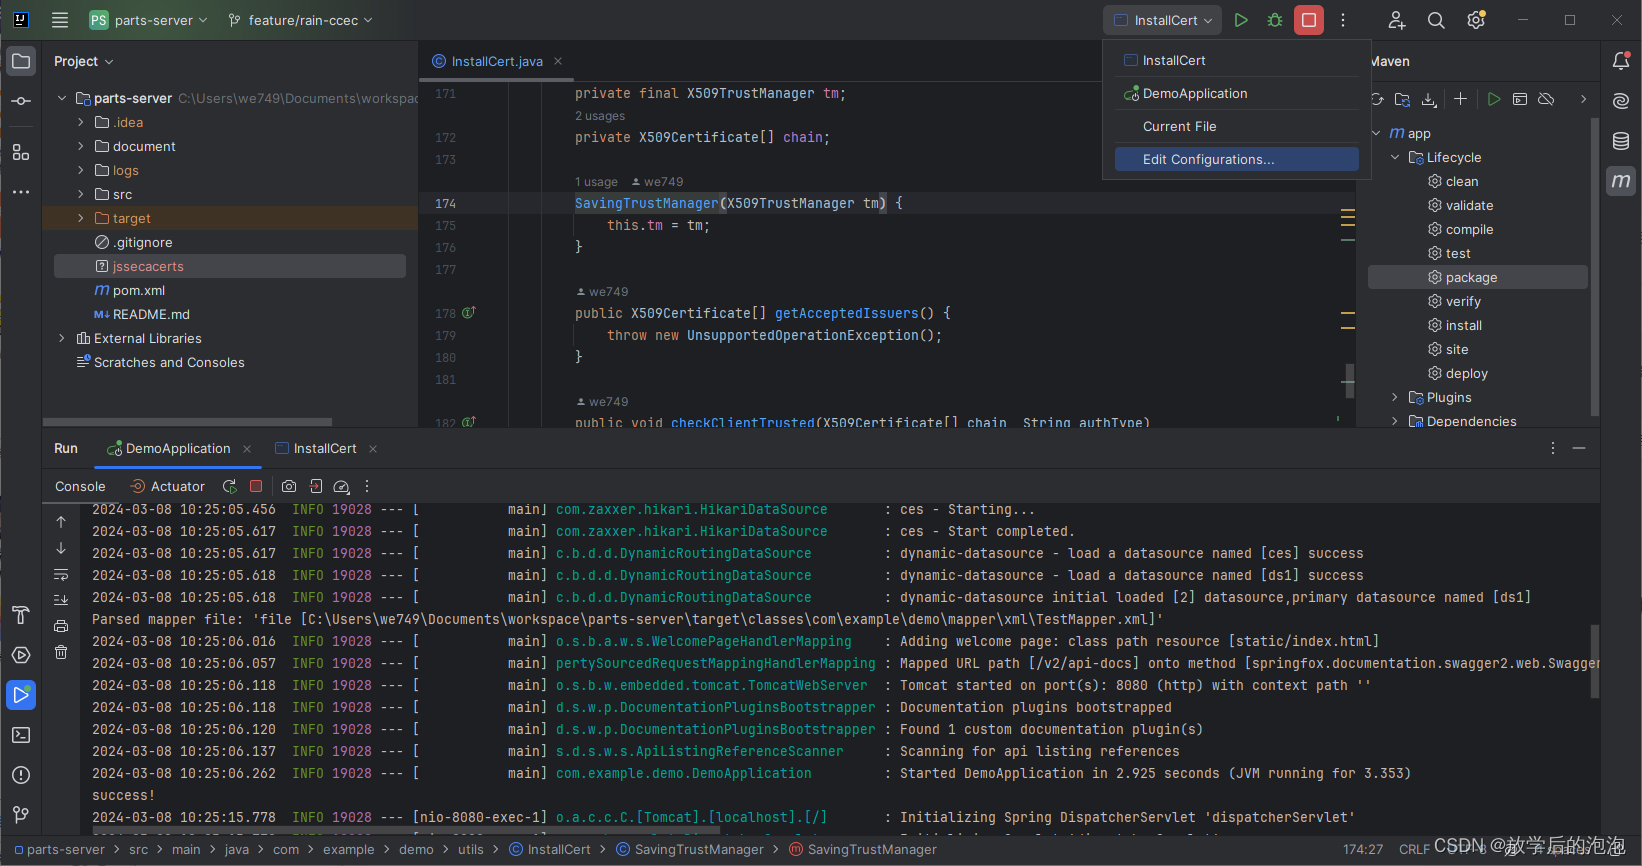The image size is (1642, 866).
Task: Collapse the Lifecycle node in Maven
Action: (1395, 157)
